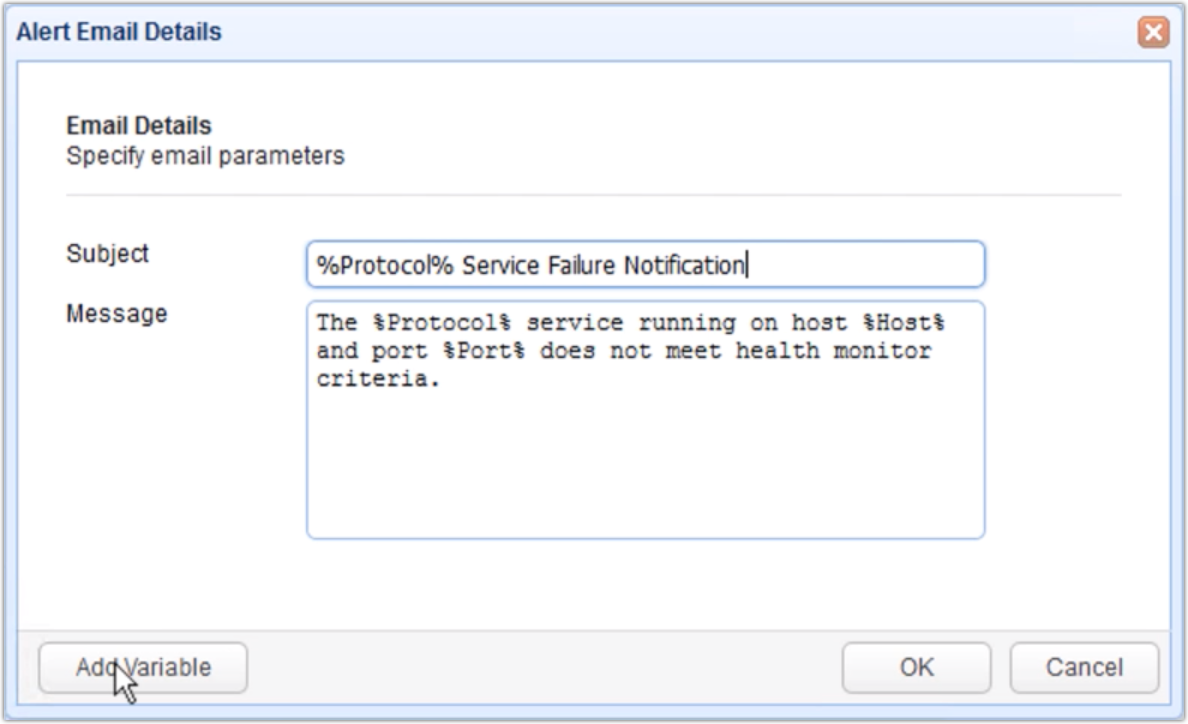The height and width of the screenshot is (724, 1188).
Task: Click the Message field label
Action: tap(117, 314)
